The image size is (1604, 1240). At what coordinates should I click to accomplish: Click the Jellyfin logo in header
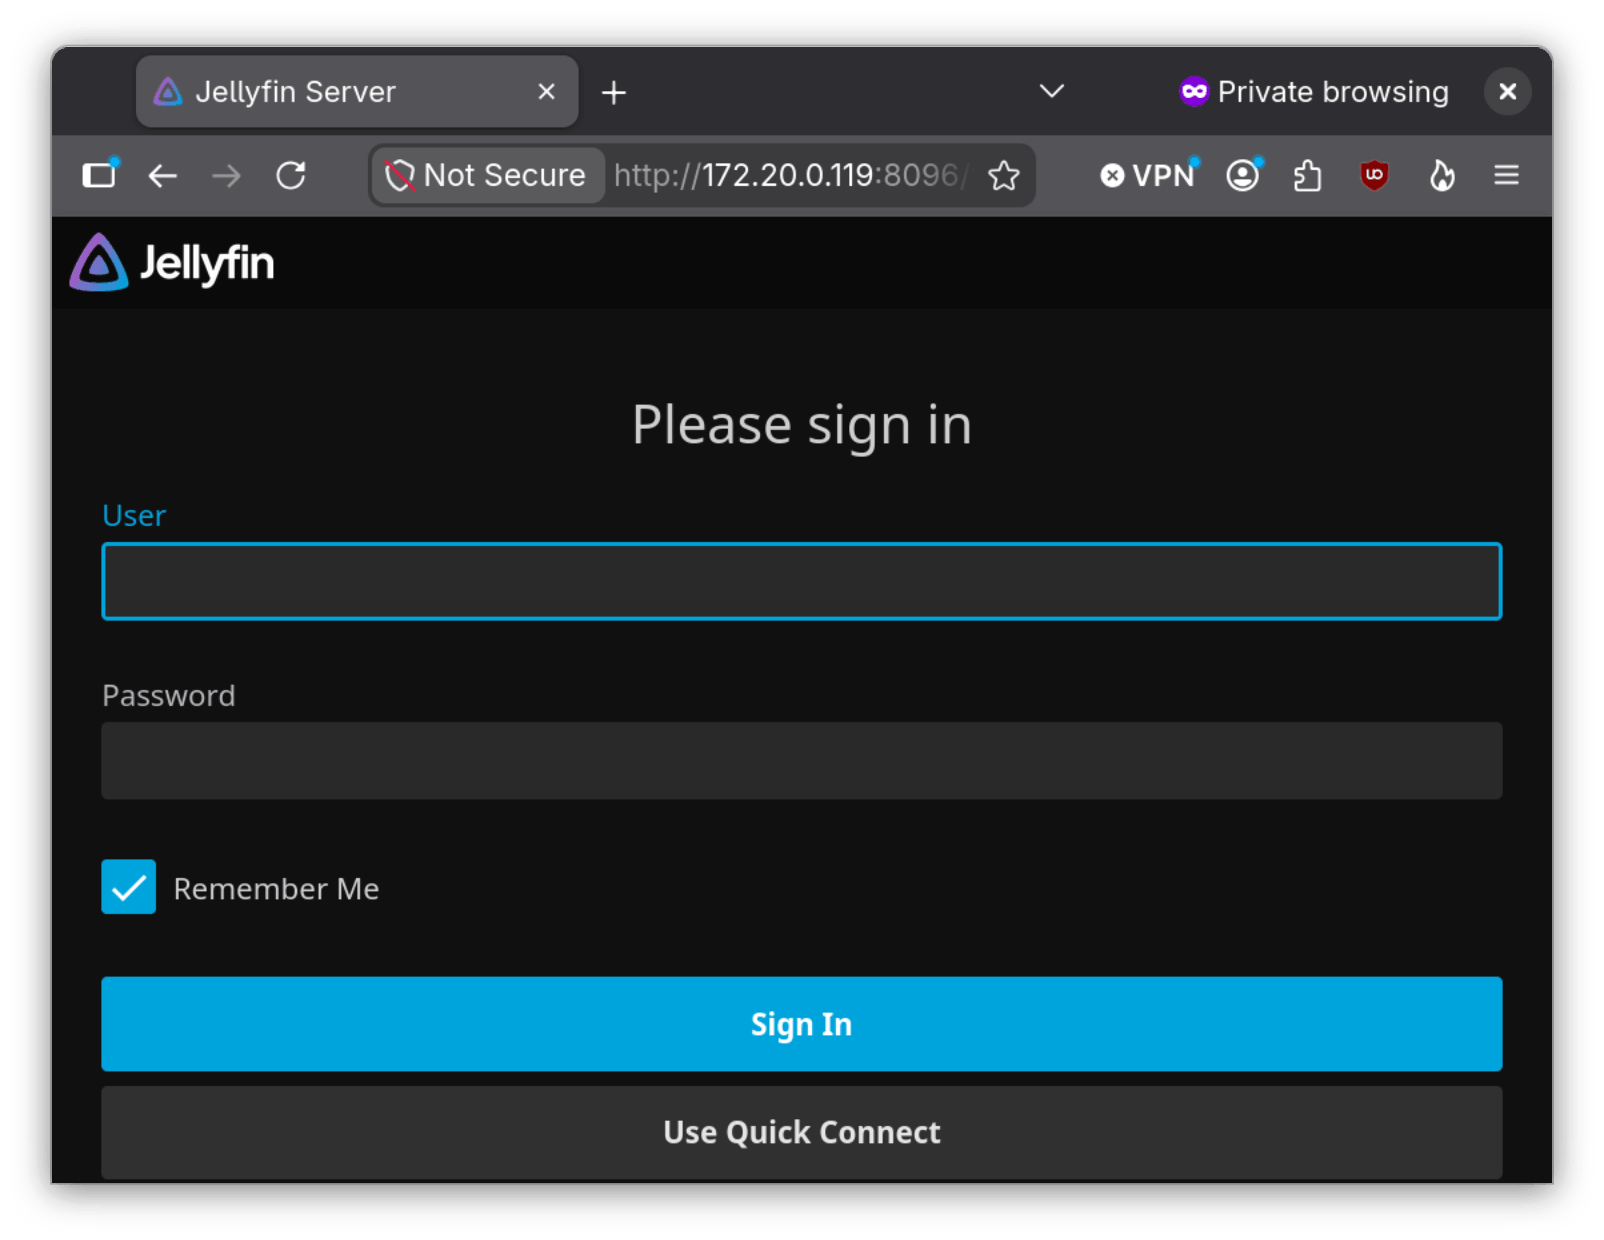click(172, 263)
